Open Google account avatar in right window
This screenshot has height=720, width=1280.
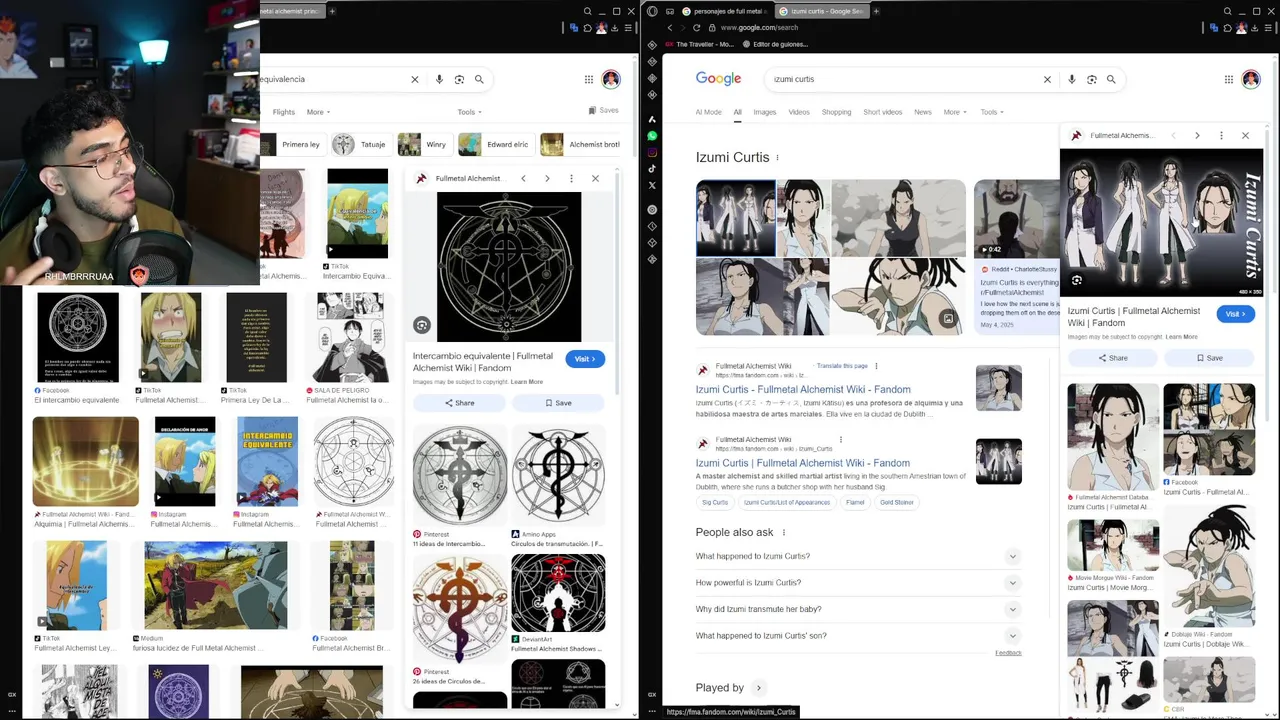[x=1251, y=79]
